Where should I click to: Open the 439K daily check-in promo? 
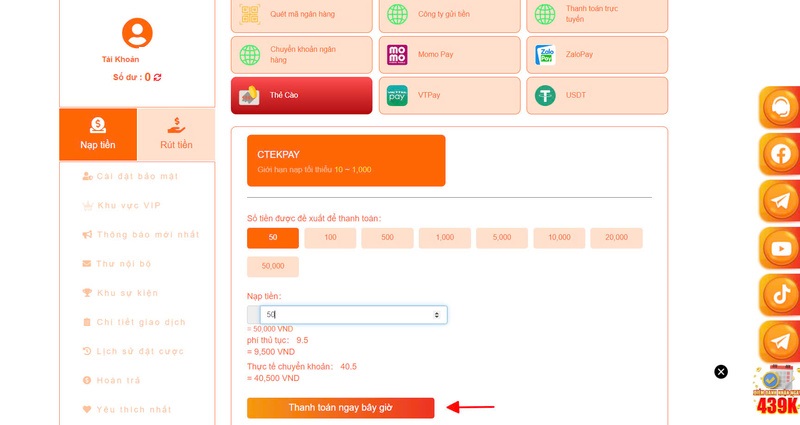[x=777, y=391]
